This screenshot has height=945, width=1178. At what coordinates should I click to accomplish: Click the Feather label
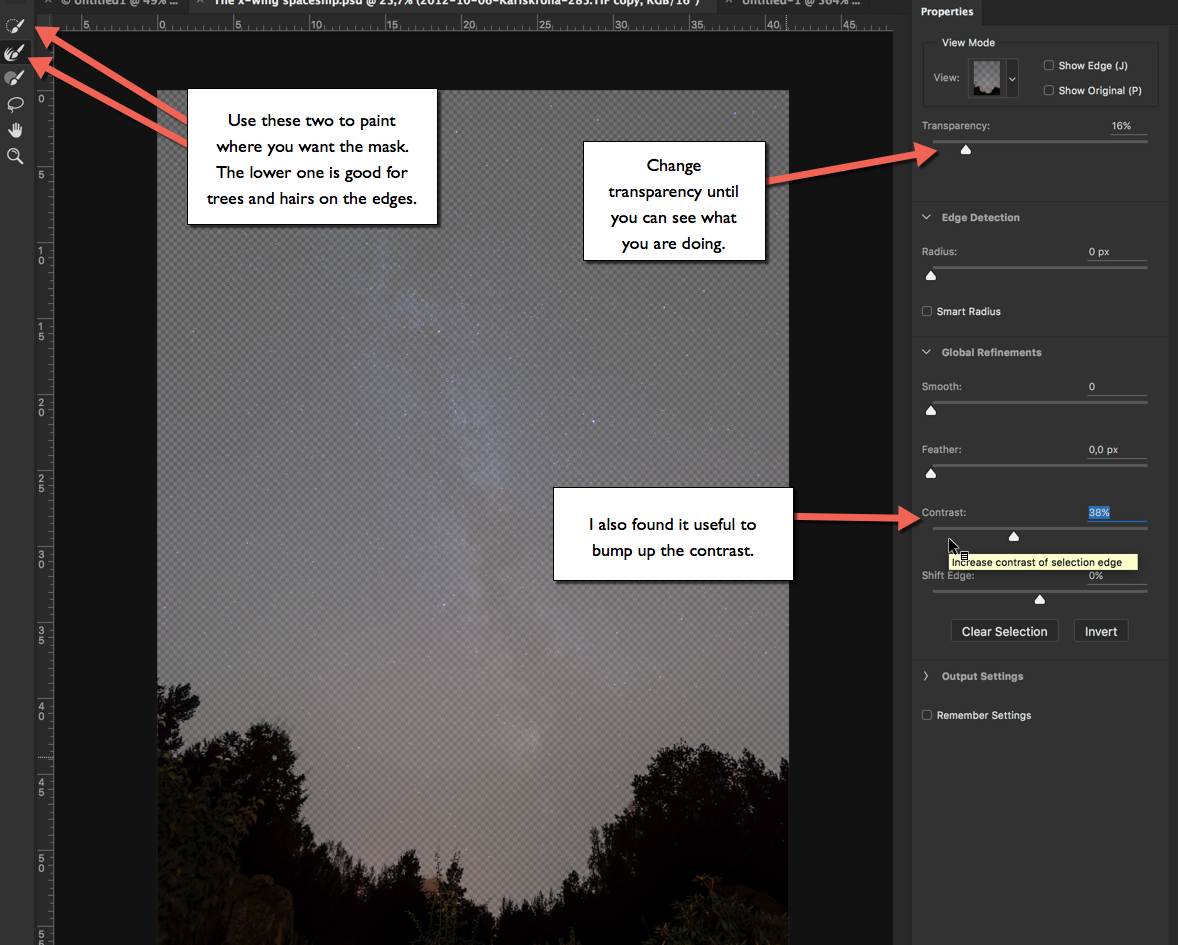941,449
